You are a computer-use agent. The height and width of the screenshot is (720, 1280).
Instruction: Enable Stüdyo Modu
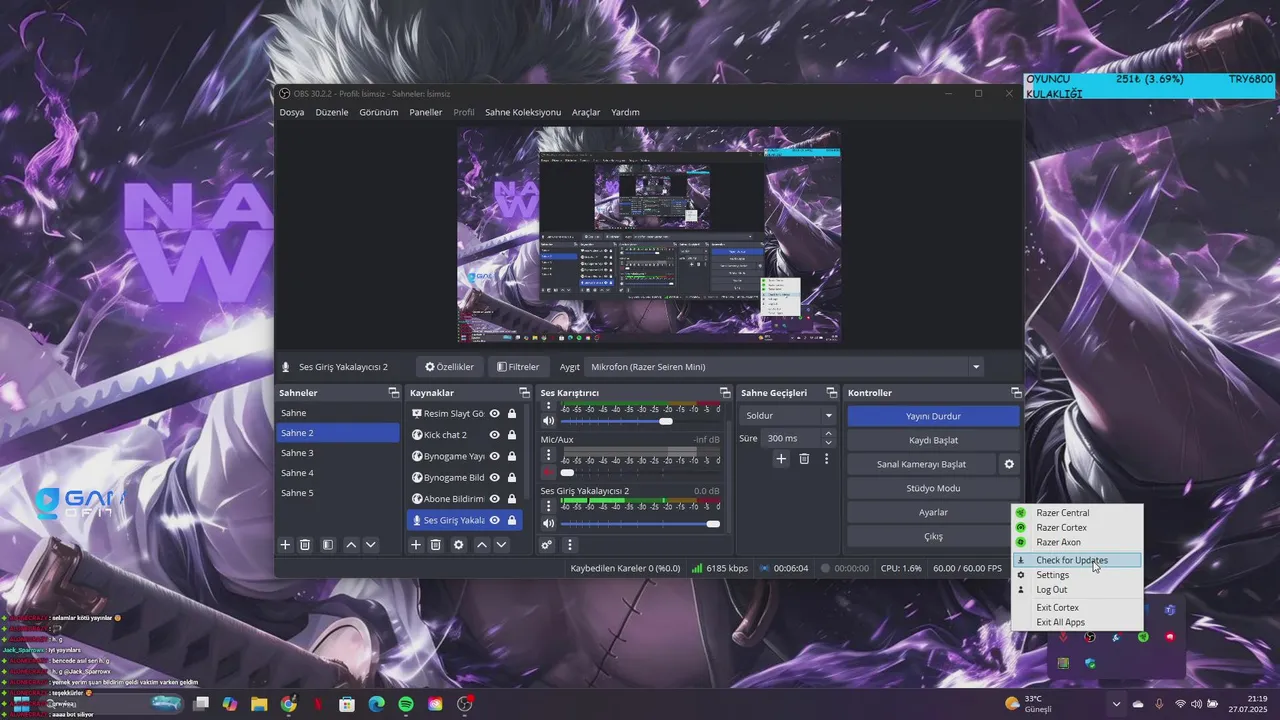[x=933, y=488]
